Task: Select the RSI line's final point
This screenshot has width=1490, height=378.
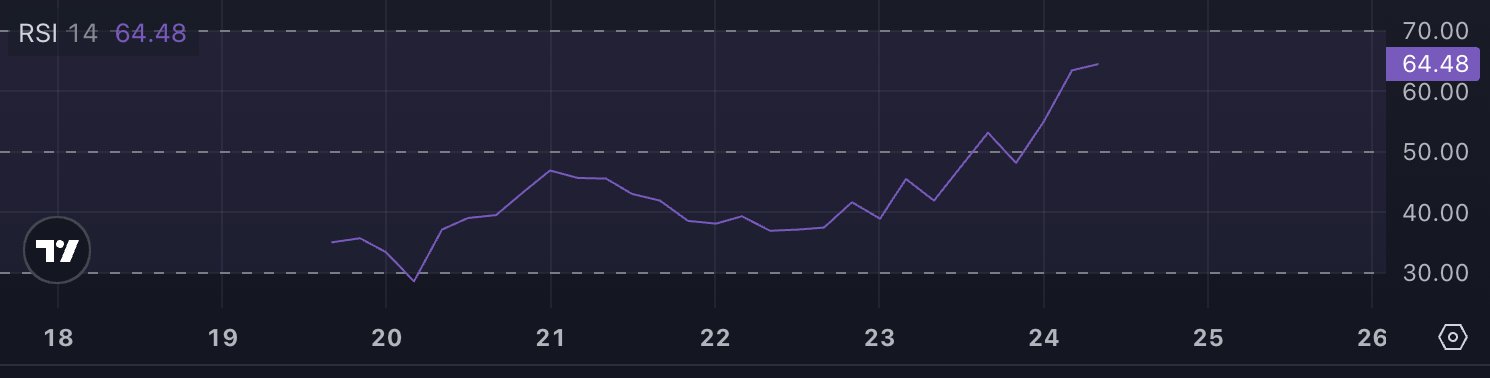Action: click(1098, 64)
